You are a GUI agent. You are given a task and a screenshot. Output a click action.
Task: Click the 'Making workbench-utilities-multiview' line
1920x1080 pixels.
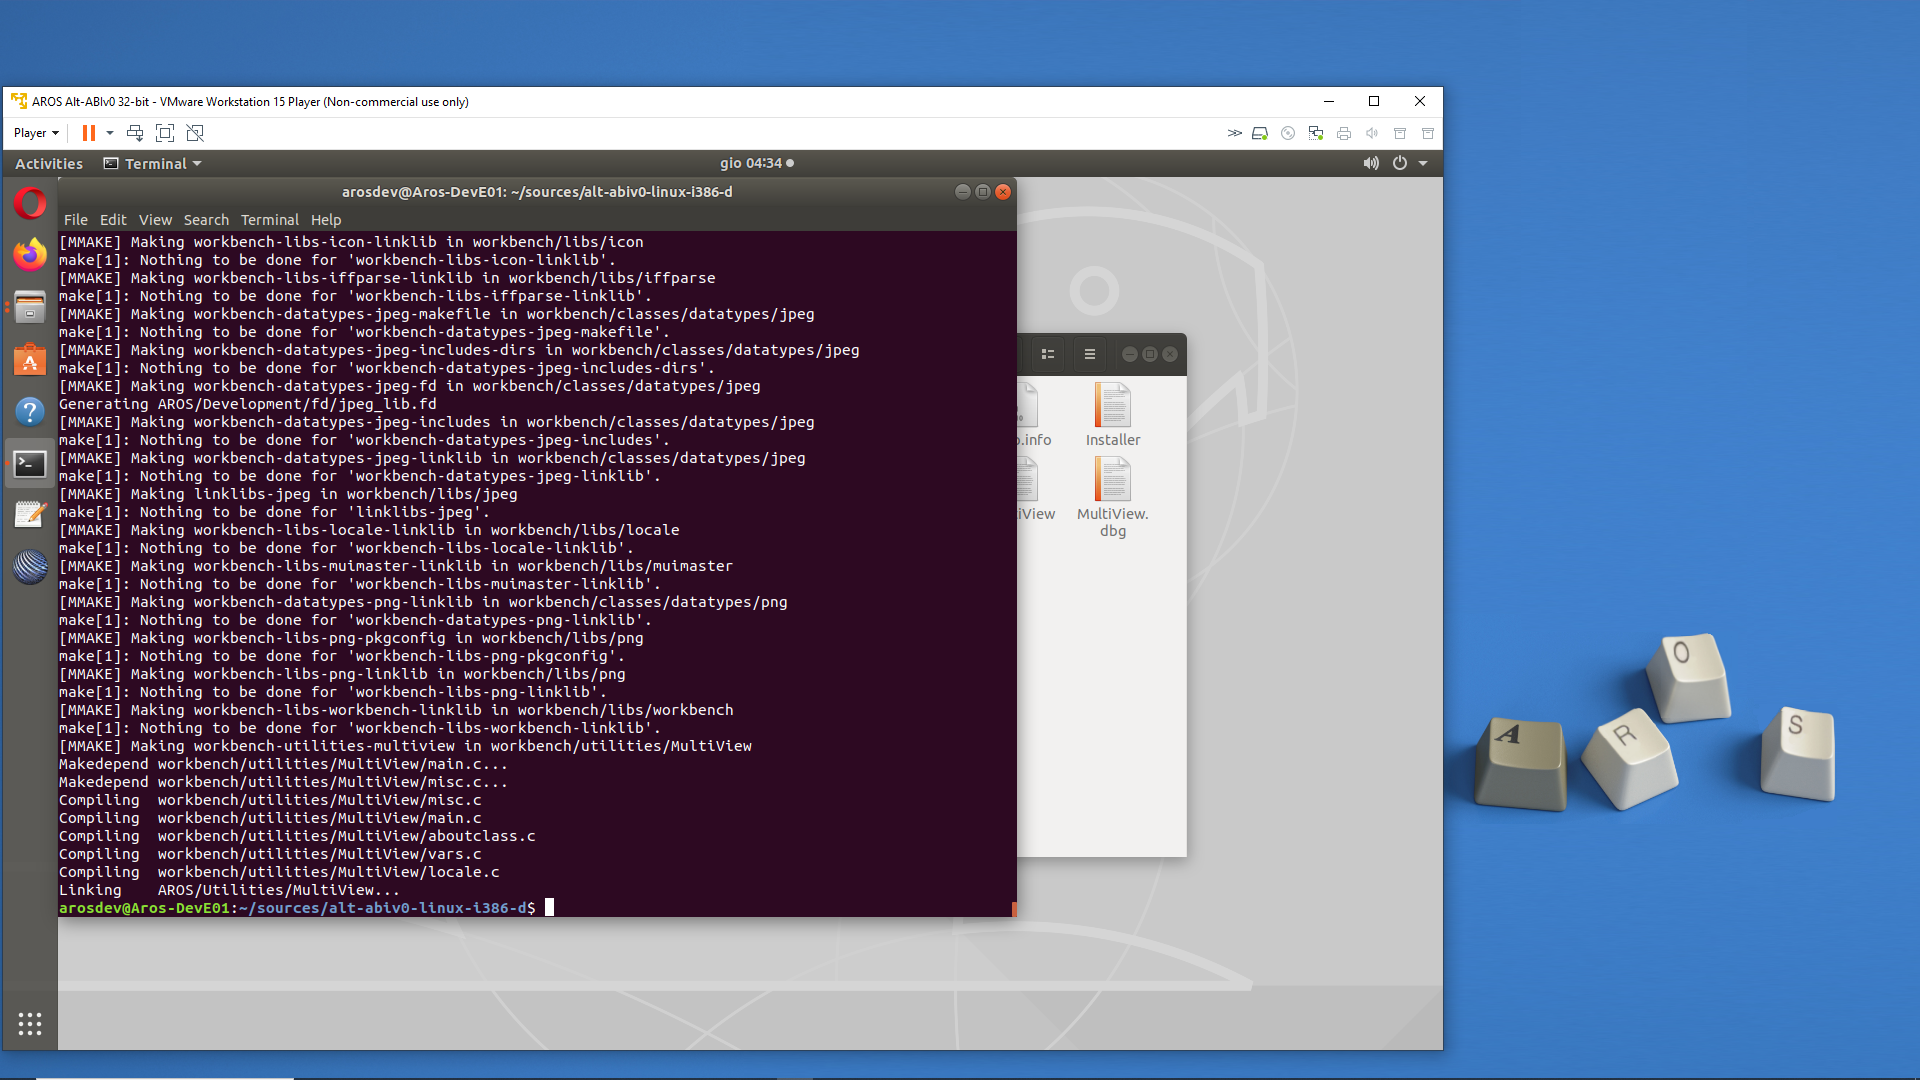click(405, 746)
